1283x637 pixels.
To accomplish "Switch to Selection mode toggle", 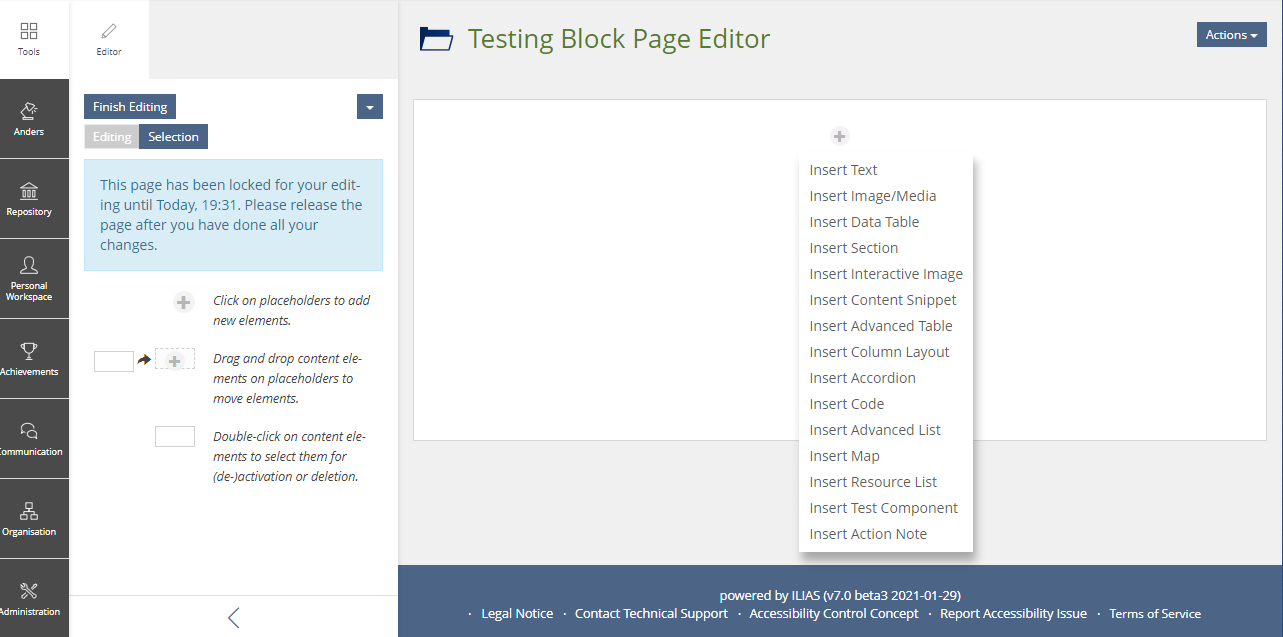I will click(x=173, y=137).
